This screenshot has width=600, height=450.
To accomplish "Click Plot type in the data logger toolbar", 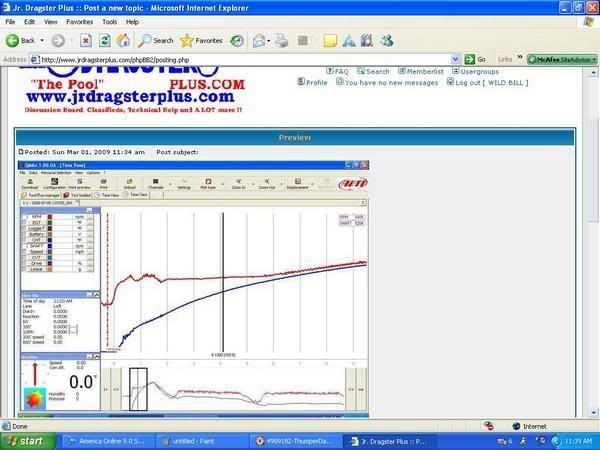I will [208, 184].
